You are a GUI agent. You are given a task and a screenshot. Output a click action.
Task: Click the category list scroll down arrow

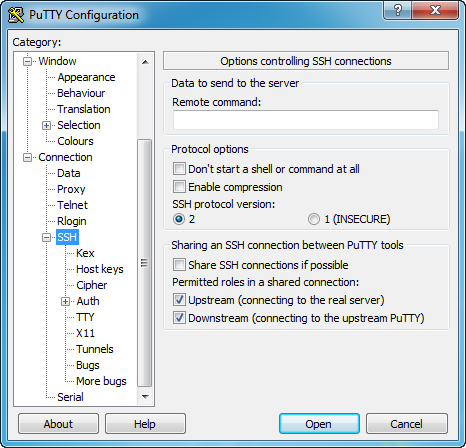pyautogui.click(x=145, y=397)
